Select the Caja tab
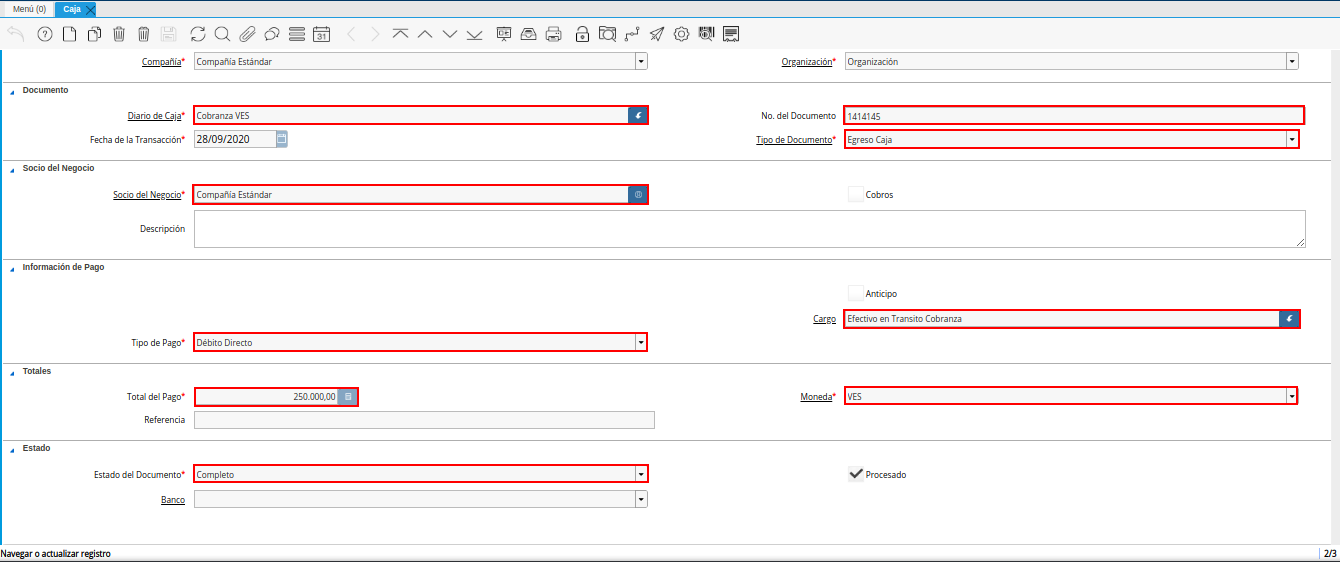The width and height of the screenshot is (1340, 562). pyautogui.click(x=72, y=8)
